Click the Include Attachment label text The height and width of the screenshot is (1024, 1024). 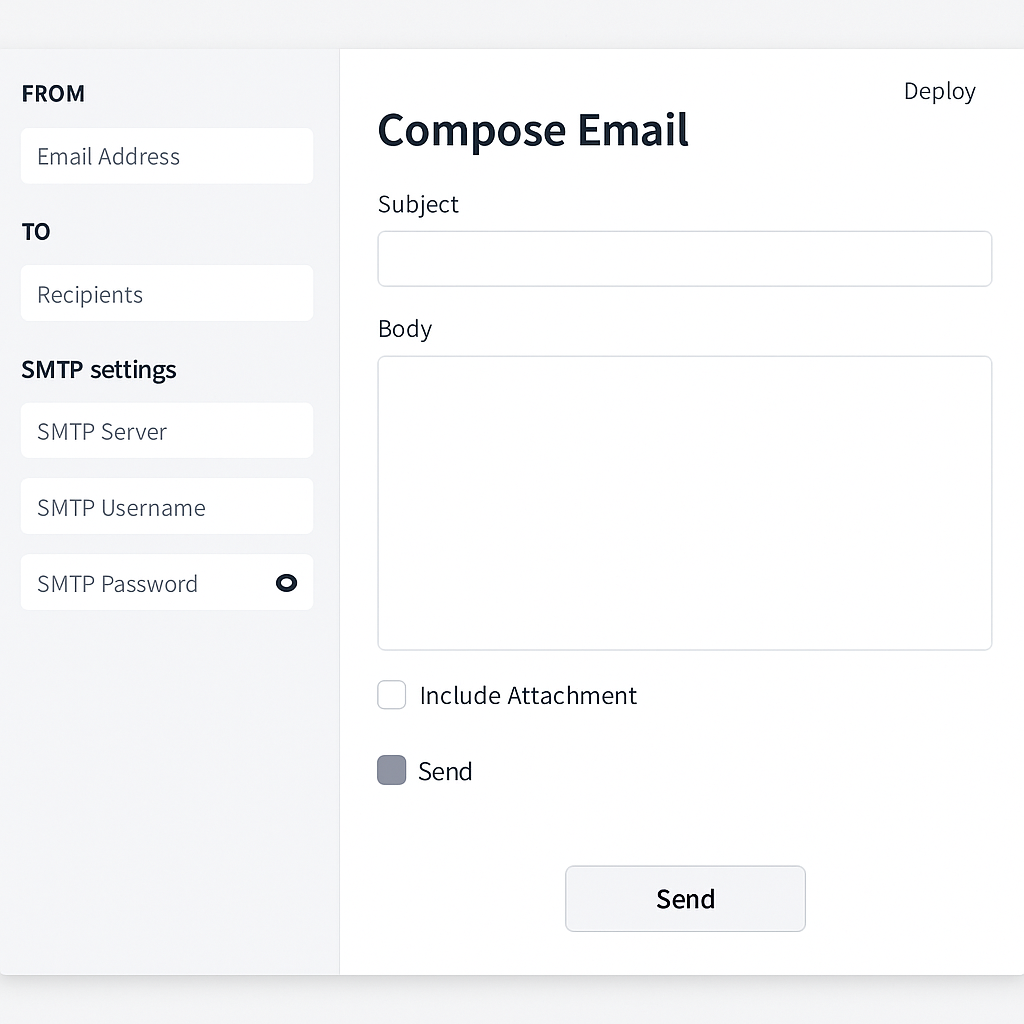[x=528, y=695]
